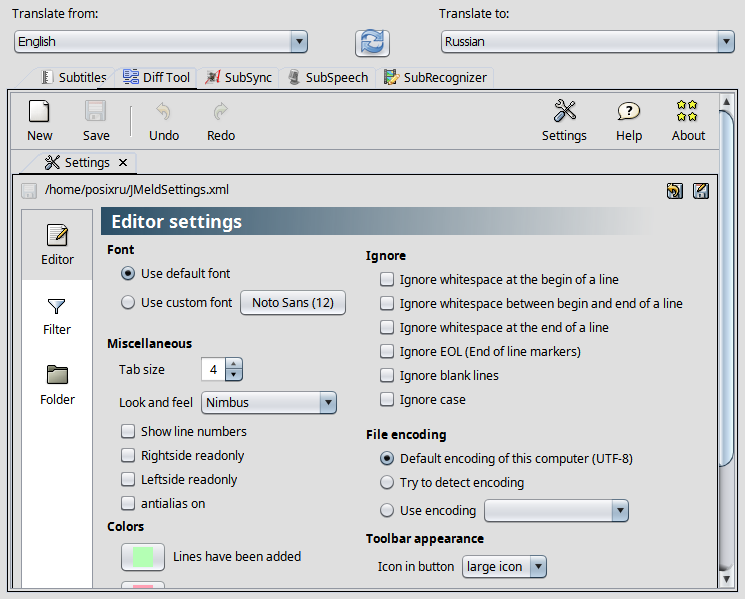Open About stars icon
The height and width of the screenshot is (599, 745).
point(687,111)
